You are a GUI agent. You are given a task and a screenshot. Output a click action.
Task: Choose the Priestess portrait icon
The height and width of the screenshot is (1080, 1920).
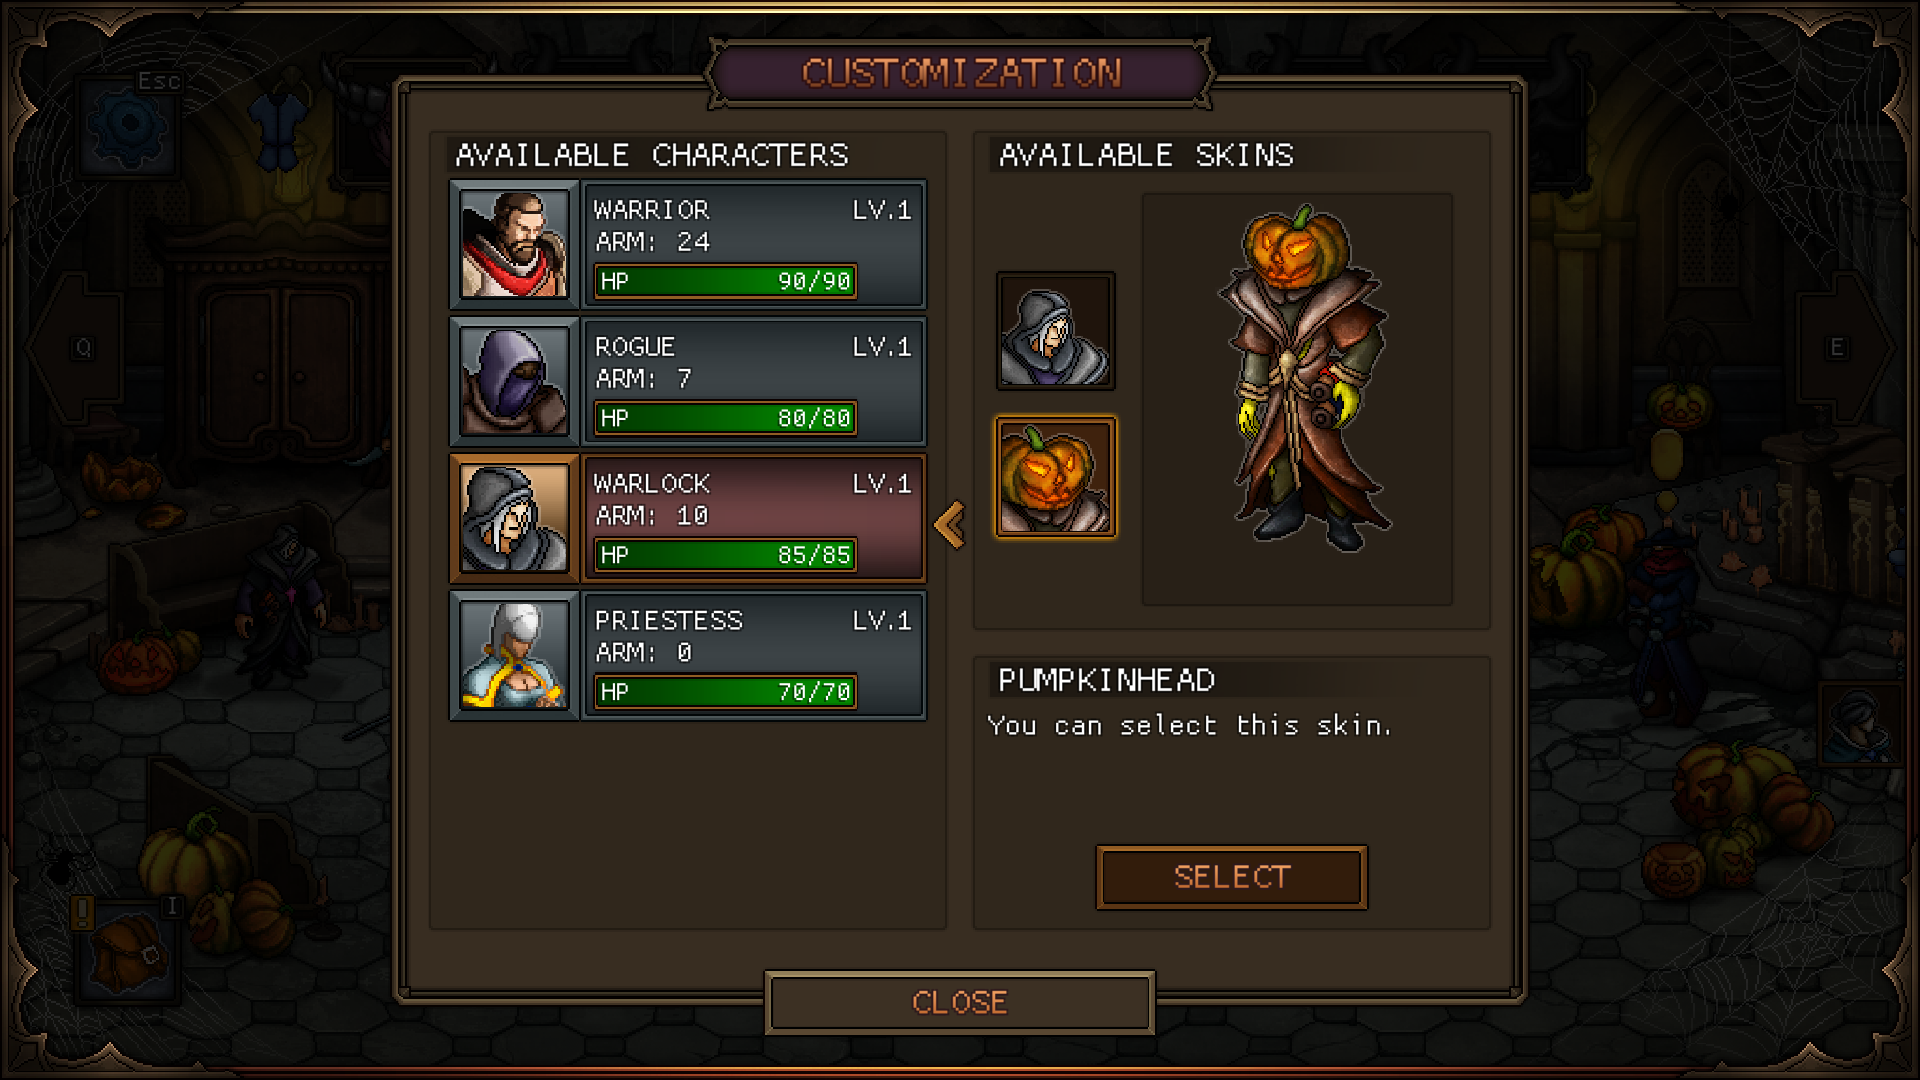514,656
